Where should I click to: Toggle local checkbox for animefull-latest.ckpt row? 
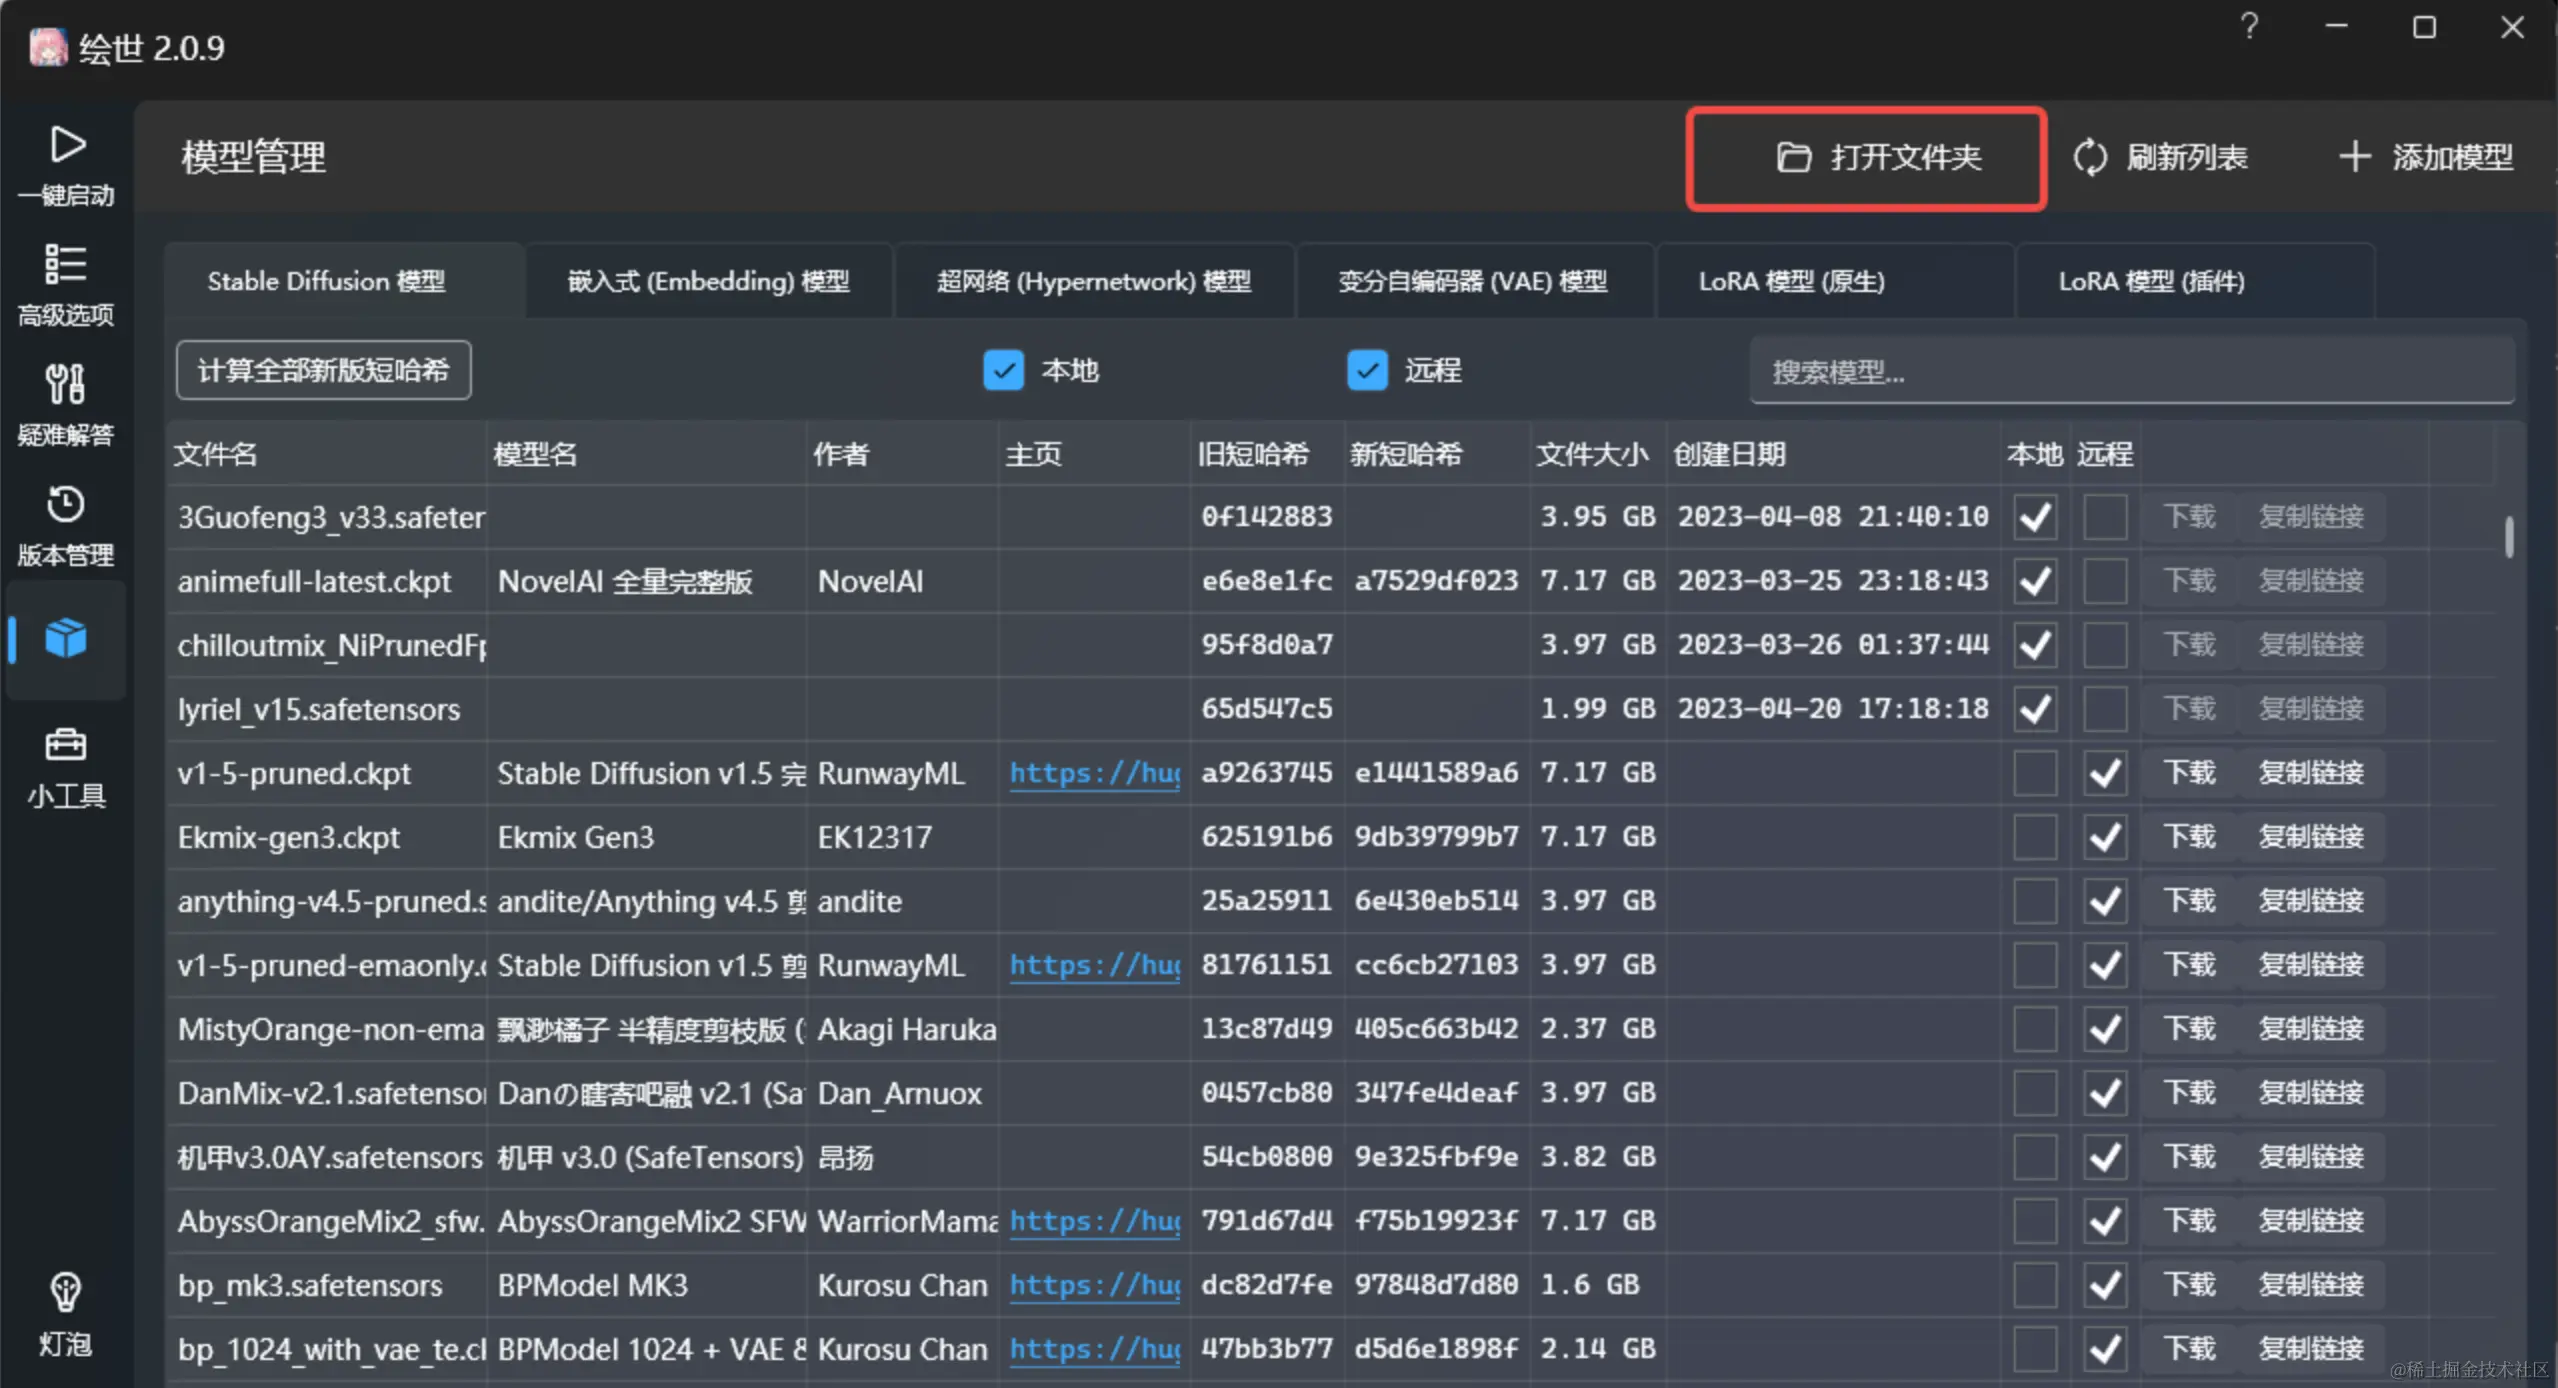click(2035, 581)
